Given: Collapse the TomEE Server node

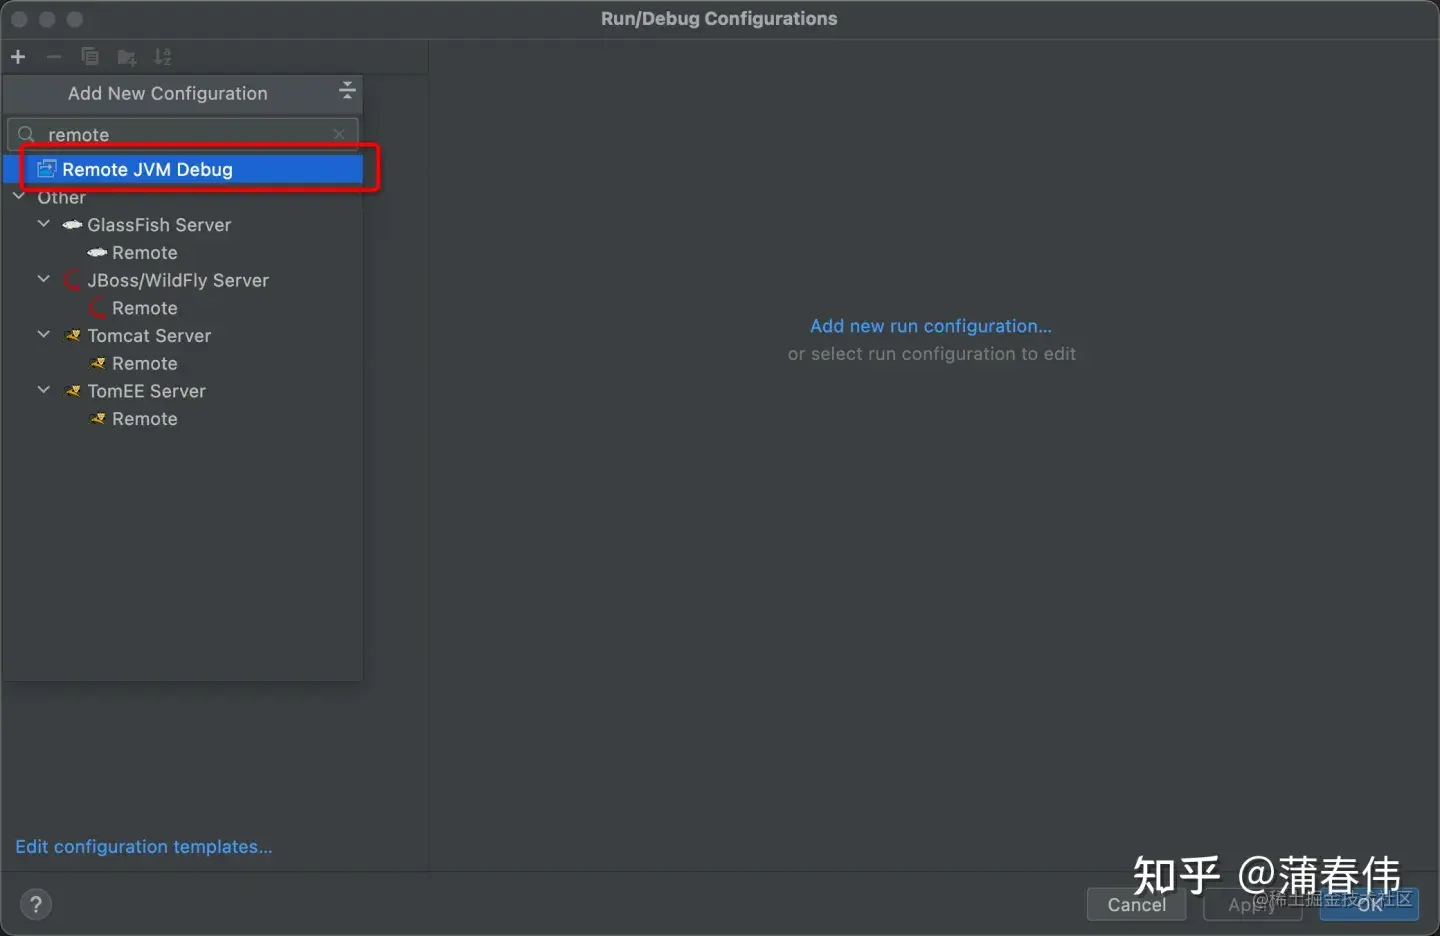Looking at the screenshot, I should 44,390.
